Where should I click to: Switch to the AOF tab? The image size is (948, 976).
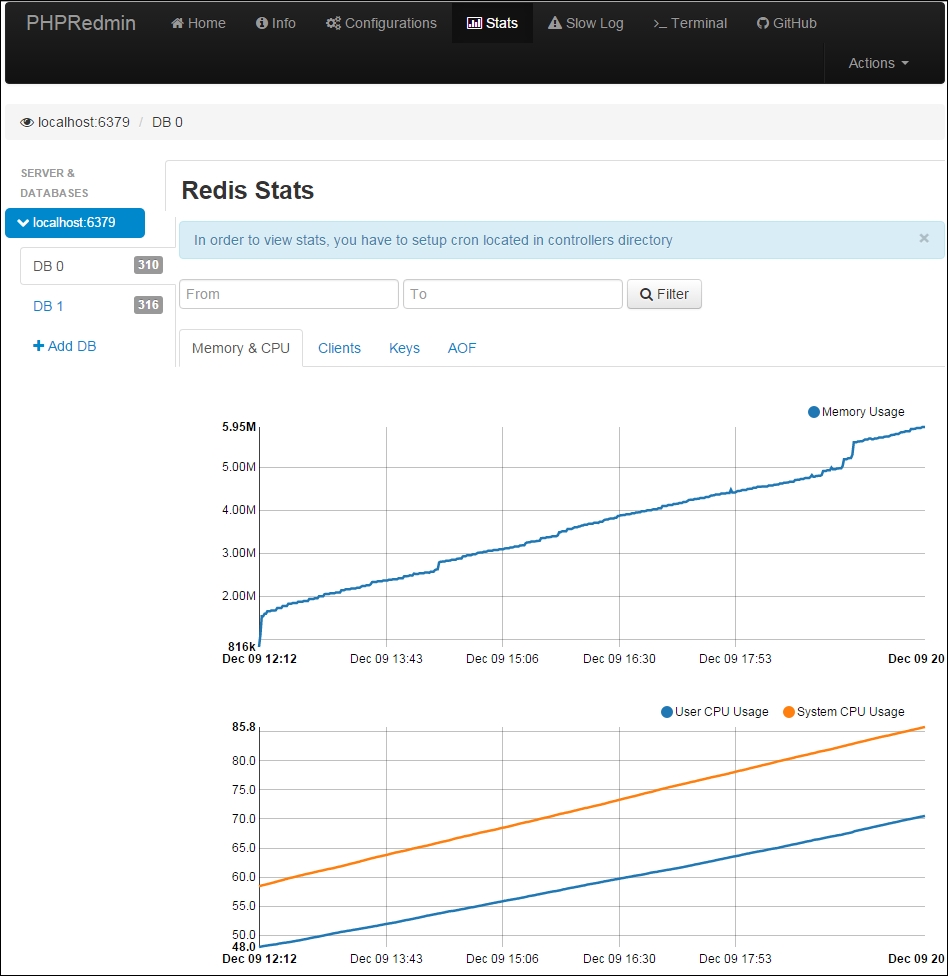(462, 348)
